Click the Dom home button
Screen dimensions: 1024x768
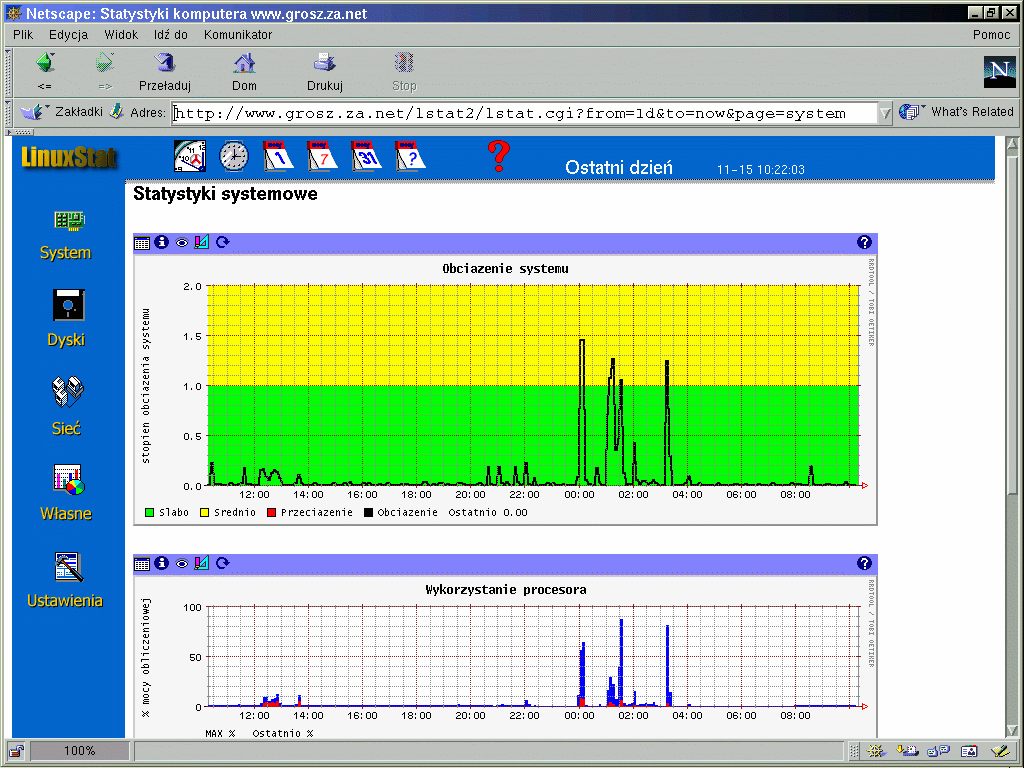[244, 71]
